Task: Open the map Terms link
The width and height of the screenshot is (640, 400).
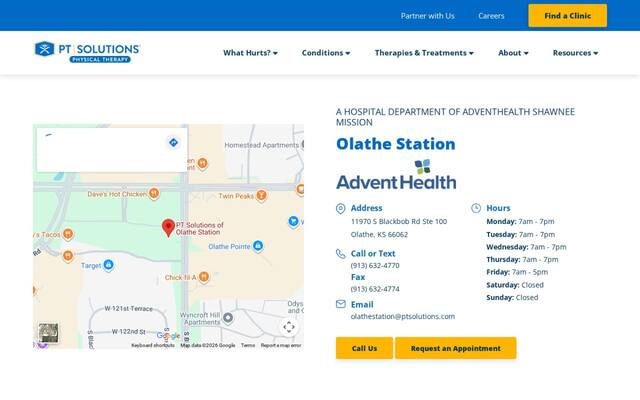Action: click(x=248, y=345)
